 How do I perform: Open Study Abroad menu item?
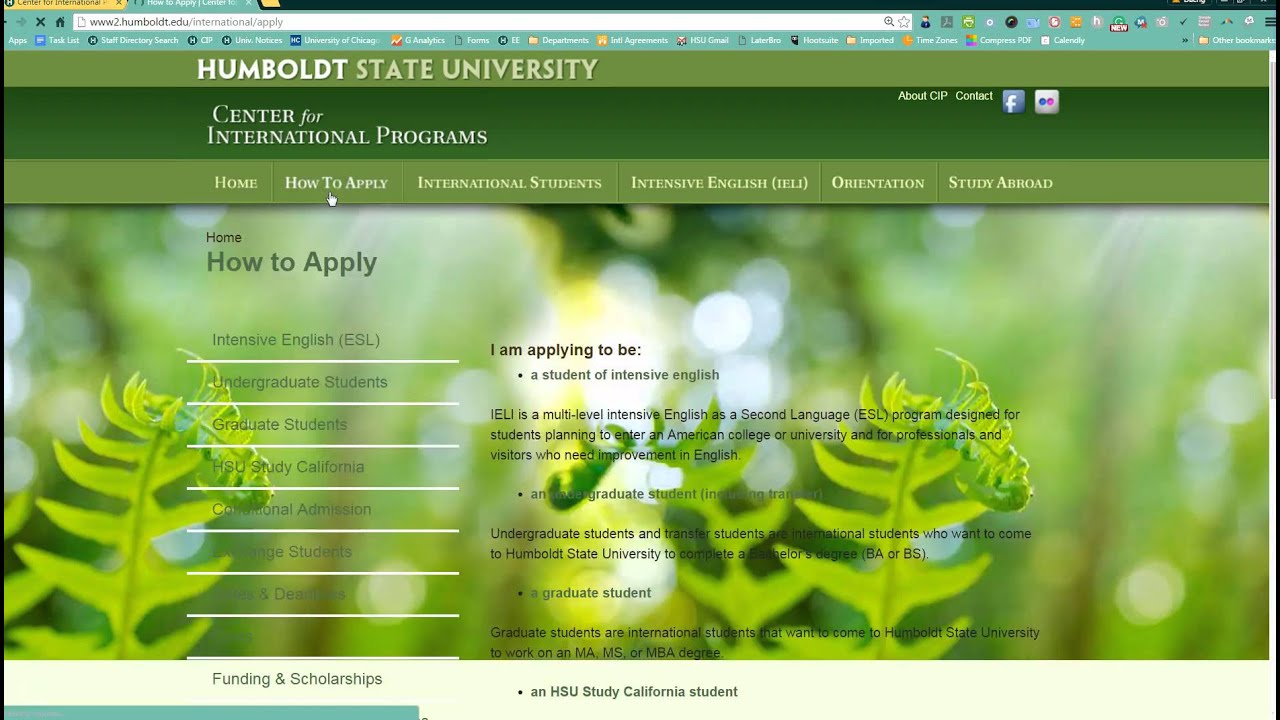(x=1000, y=183)
